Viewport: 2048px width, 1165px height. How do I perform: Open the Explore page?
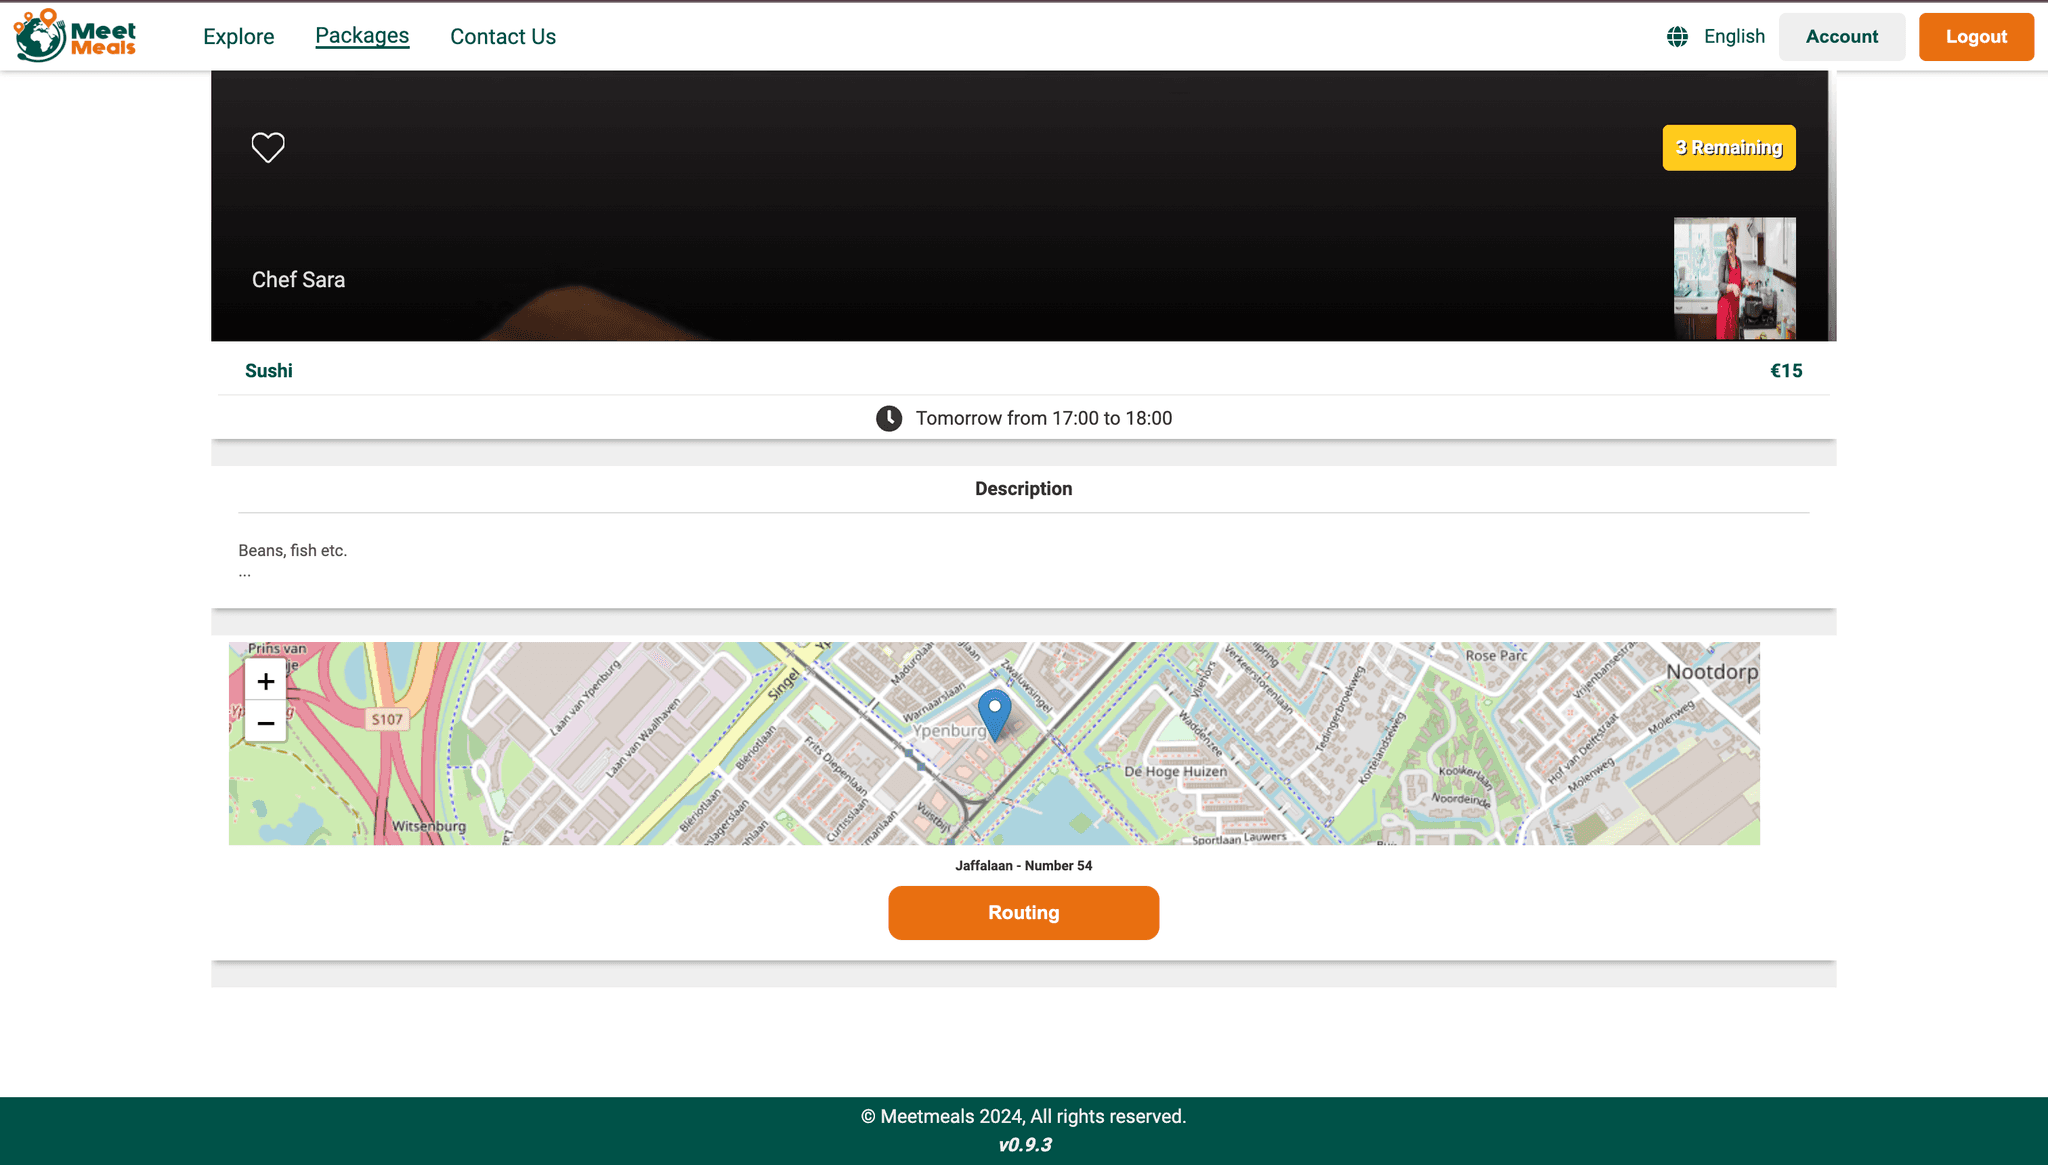click(x=238, y=37)
